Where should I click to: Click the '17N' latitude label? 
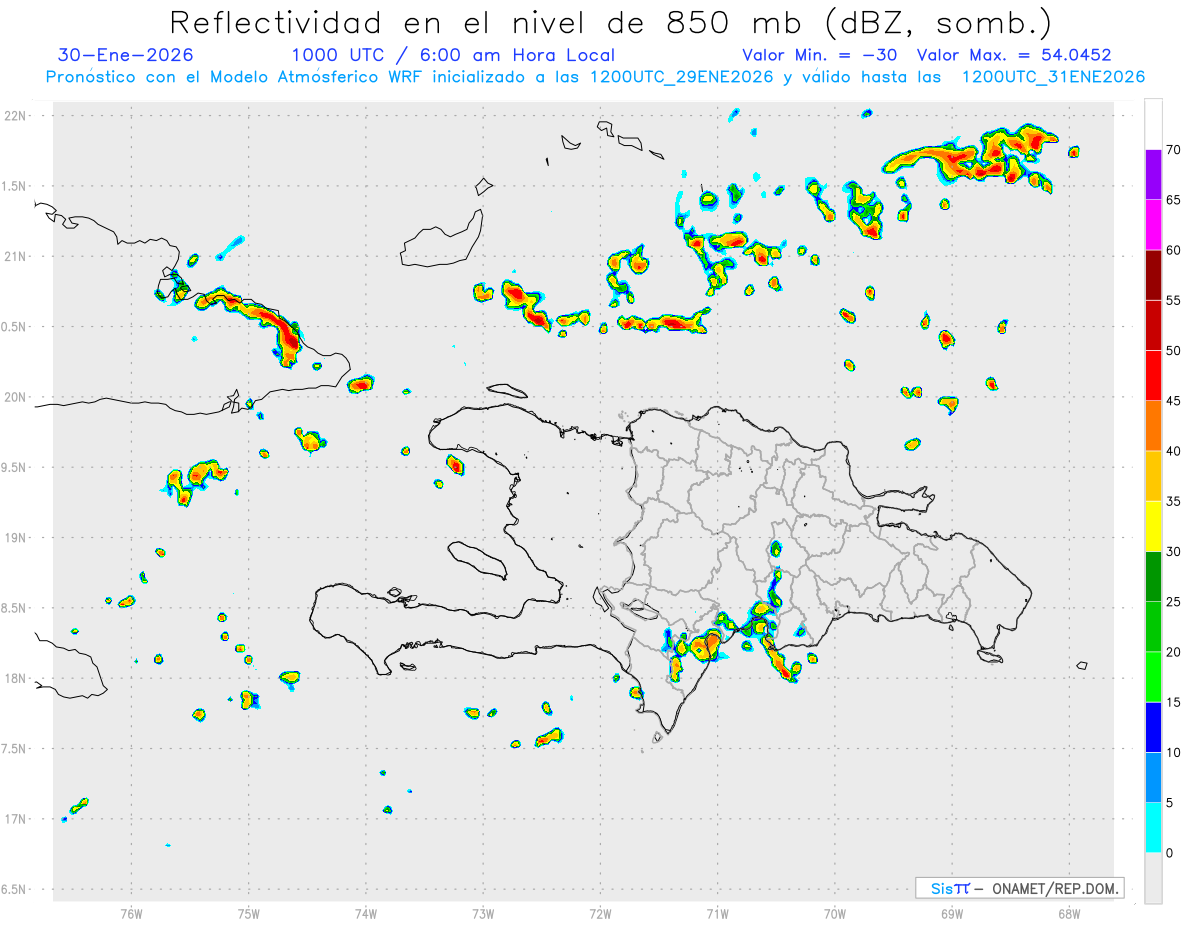click(x=17, y=819)
